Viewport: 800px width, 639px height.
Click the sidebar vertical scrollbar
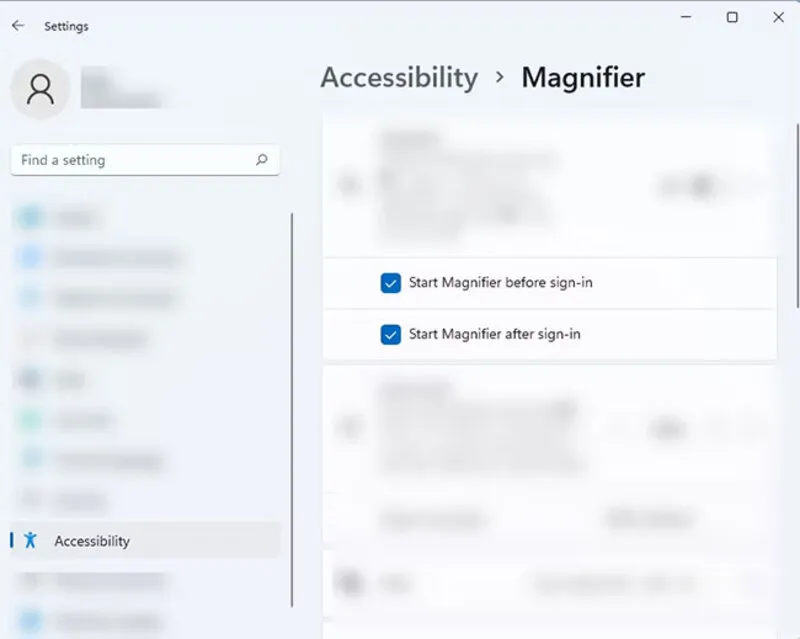tap(292, 400)
